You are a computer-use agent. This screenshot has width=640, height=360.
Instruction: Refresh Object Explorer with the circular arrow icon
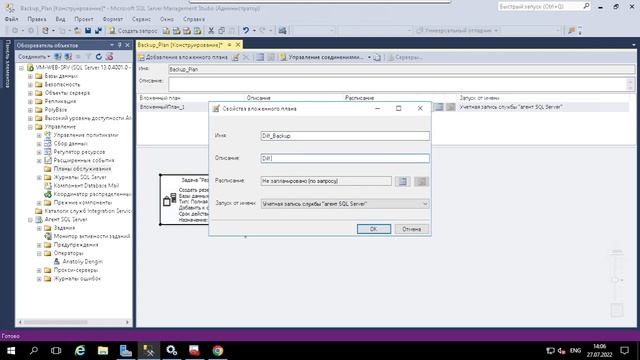tap(99, 57)
